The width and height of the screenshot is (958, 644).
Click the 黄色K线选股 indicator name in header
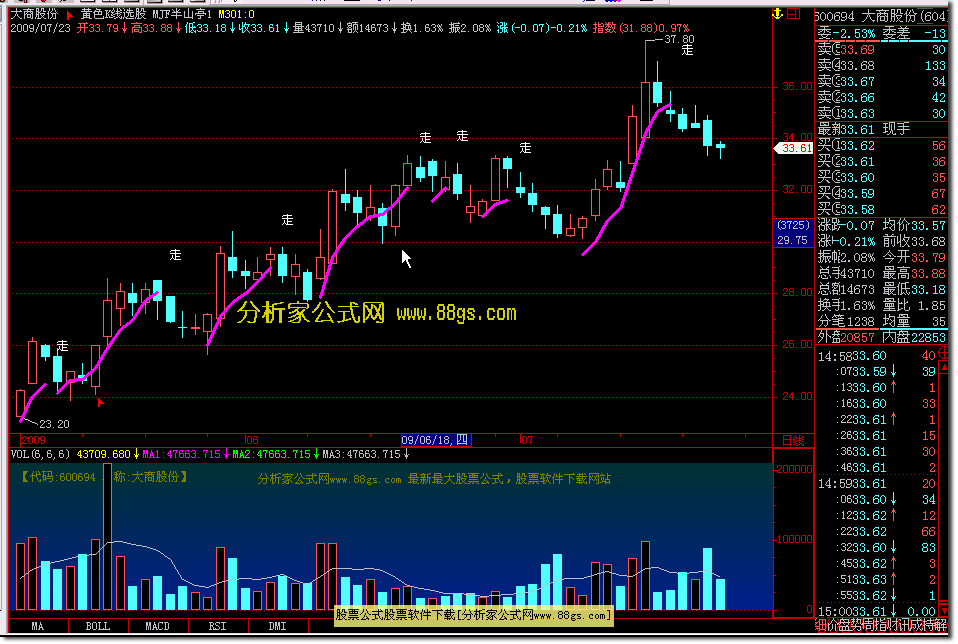(114, 14)
